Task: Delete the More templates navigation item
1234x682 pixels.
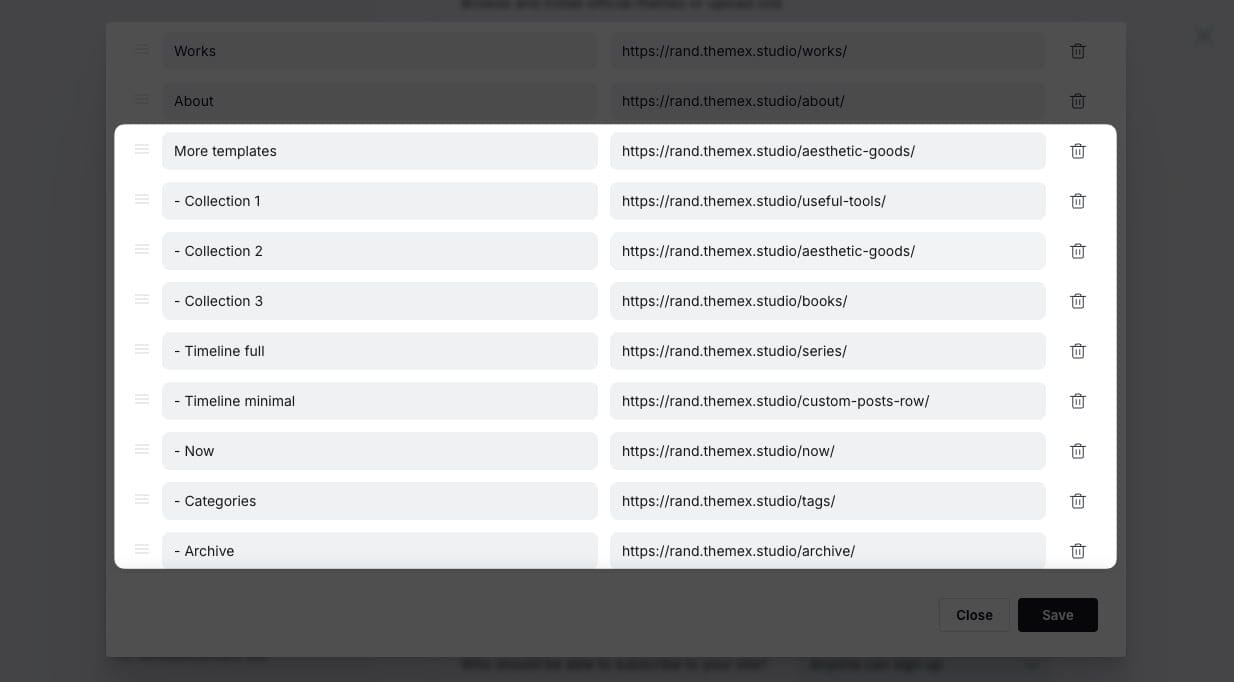Action: point(1077,151)
